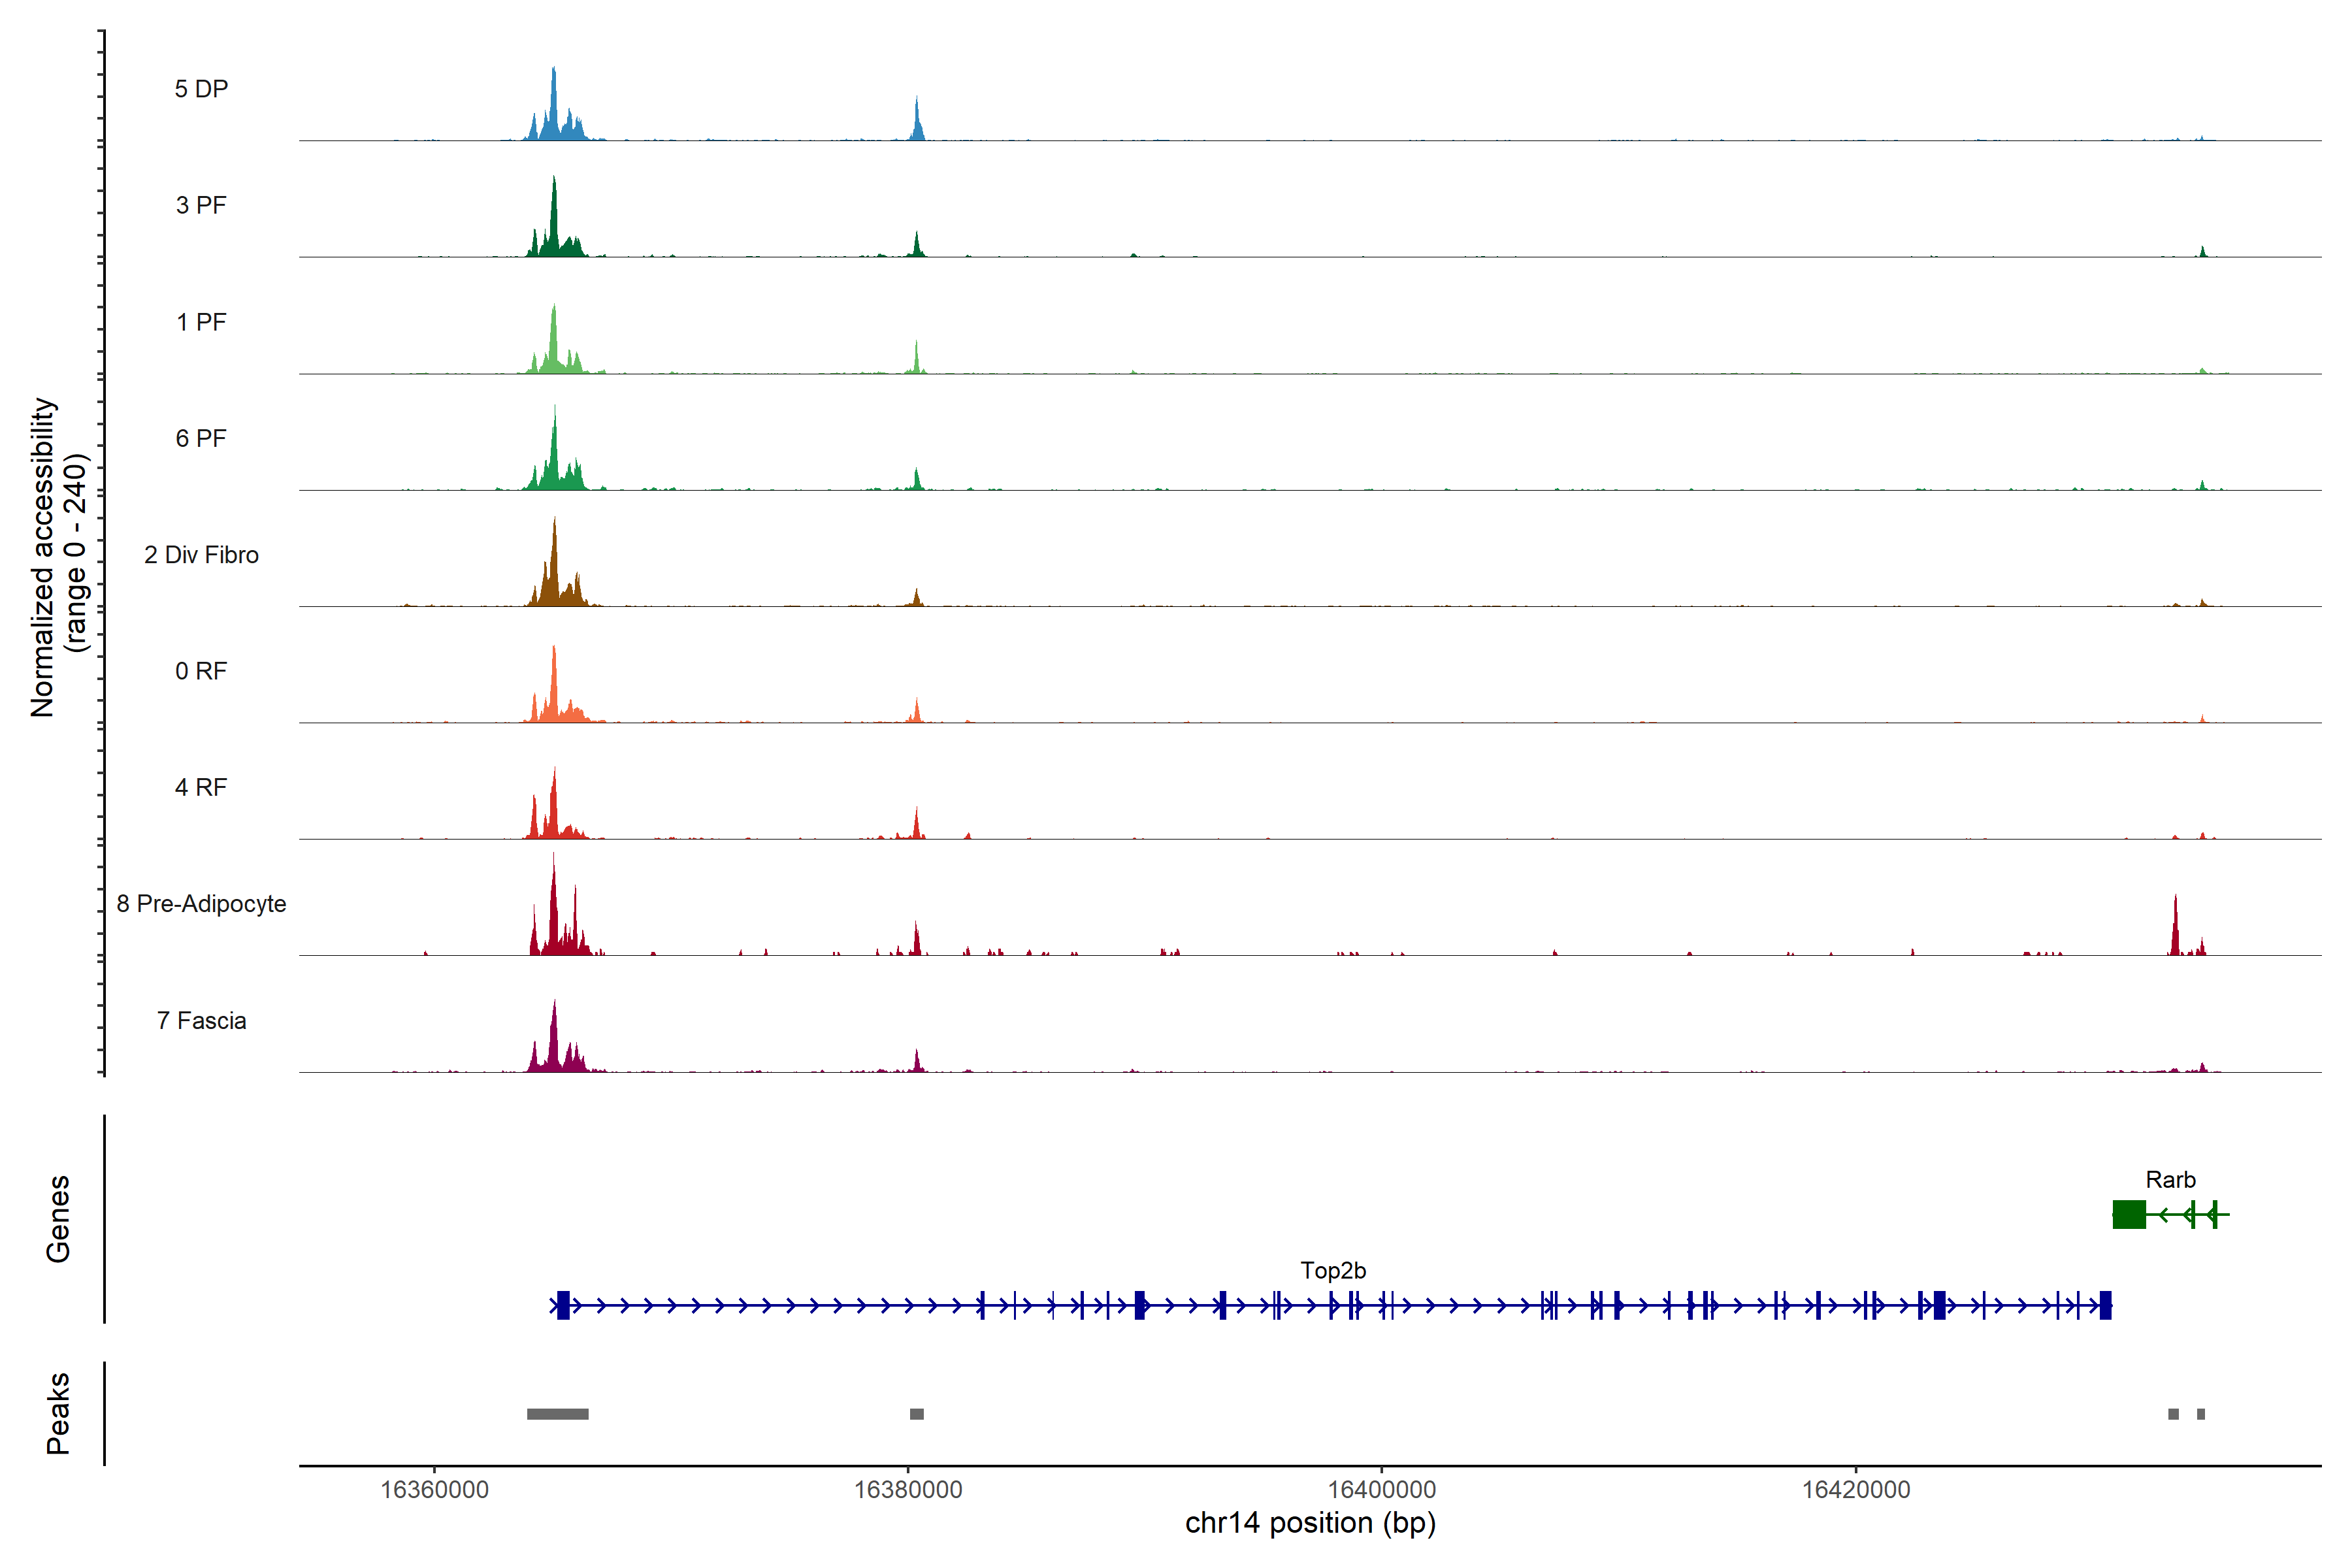Click the 7 Fascia track label
The width and height of the screenshot is (2352, 1568).
[201, 1020]
